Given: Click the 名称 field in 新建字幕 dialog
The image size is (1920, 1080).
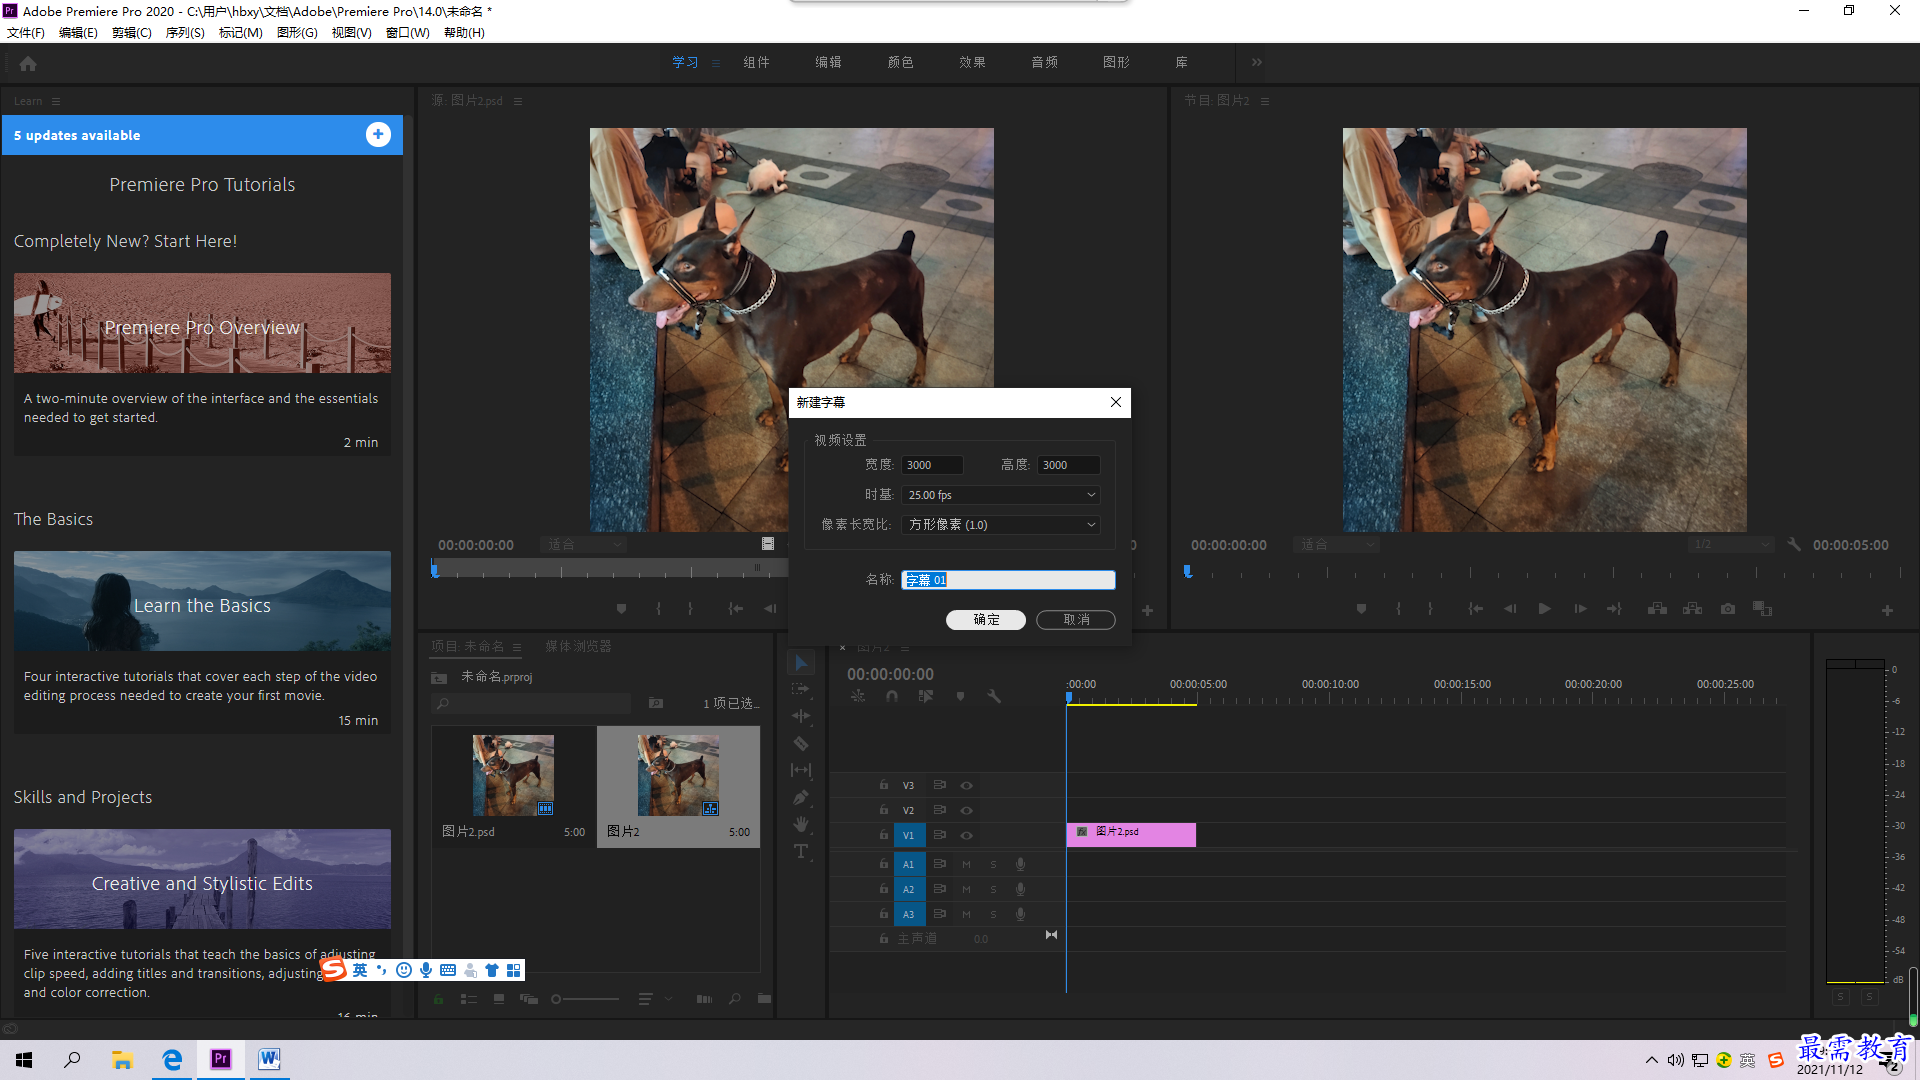Looking at the screenshot, I should 1008,580.
